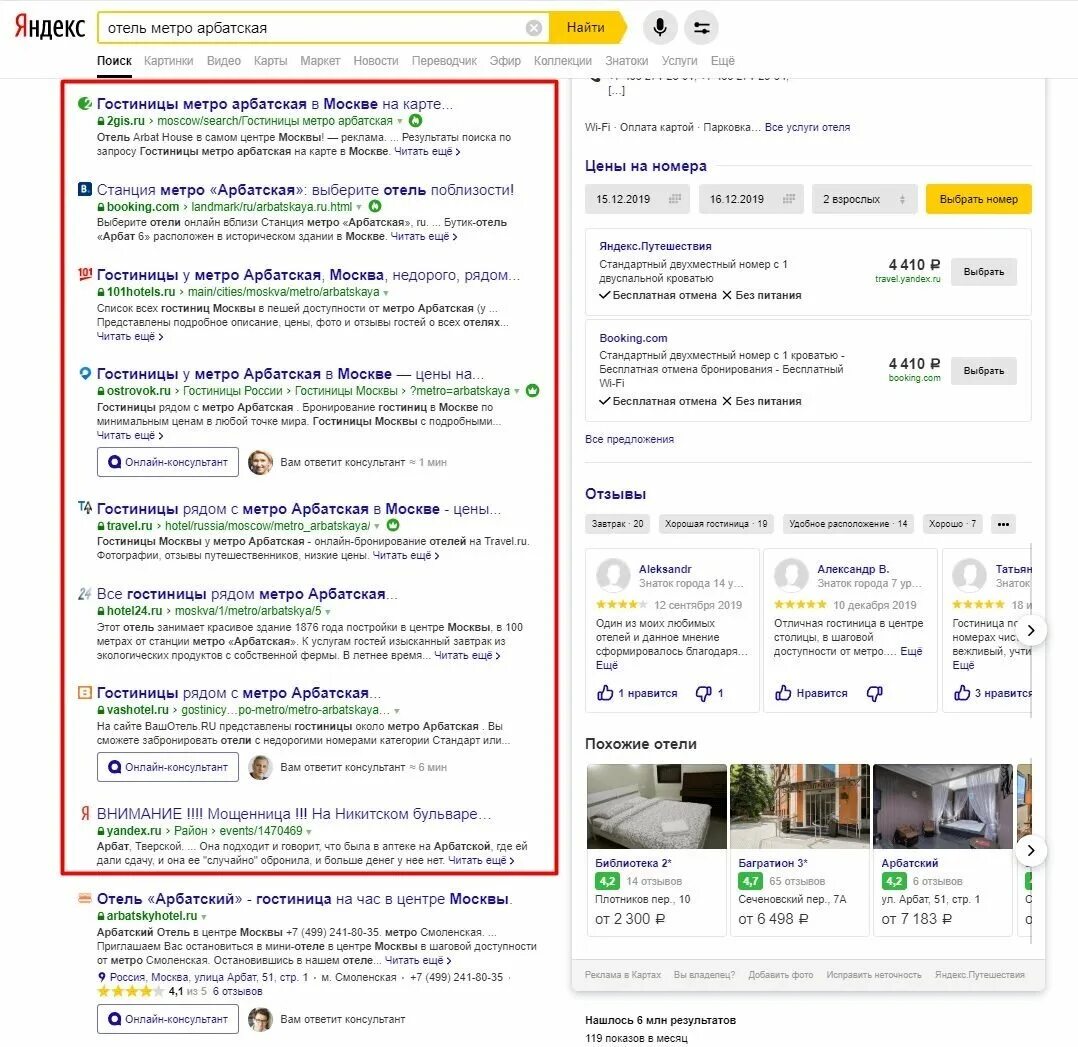Click Добавить фото footer link
Screen dimensions: 1078x1047
tap(780, 975)
